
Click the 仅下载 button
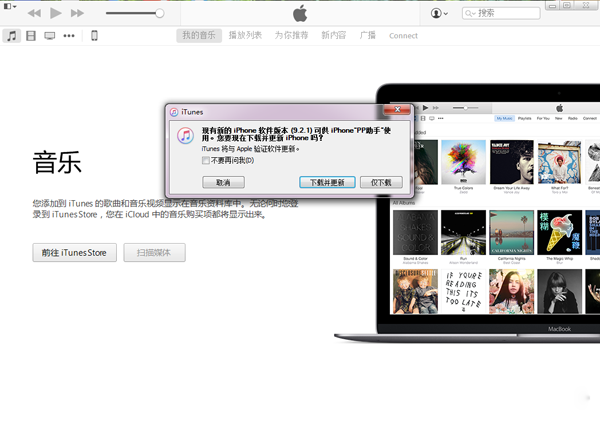(x=382, y=182)
